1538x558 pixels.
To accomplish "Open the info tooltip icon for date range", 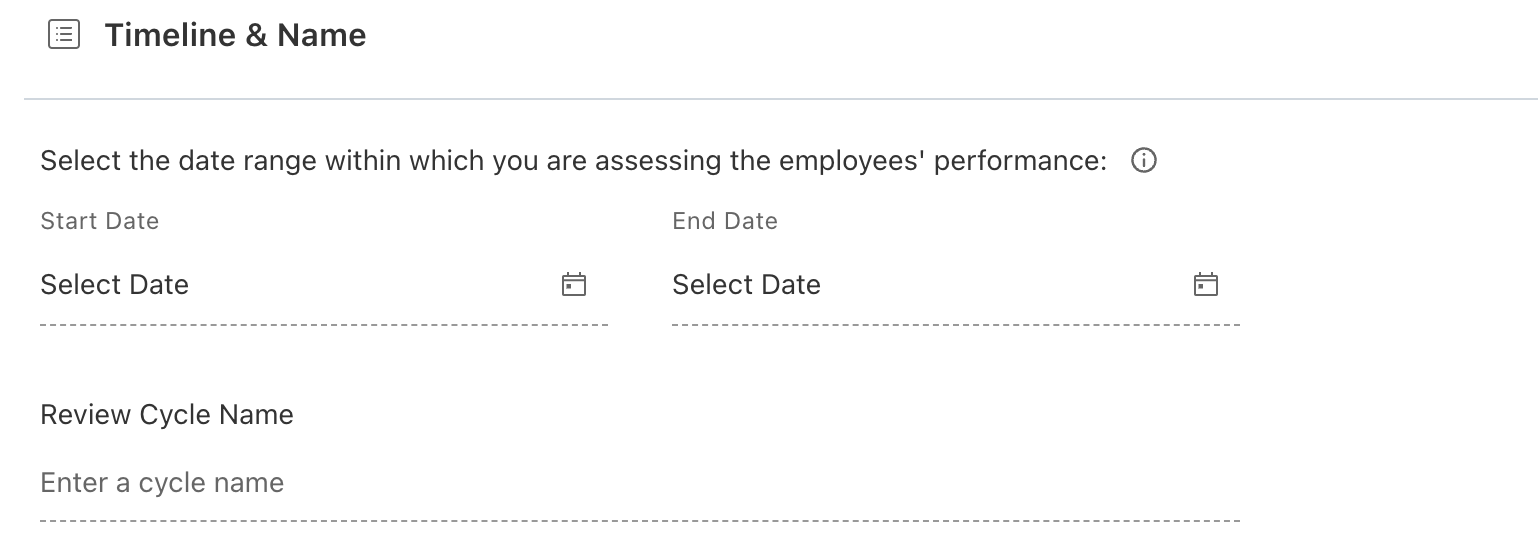I will (x=1143, y=161).
